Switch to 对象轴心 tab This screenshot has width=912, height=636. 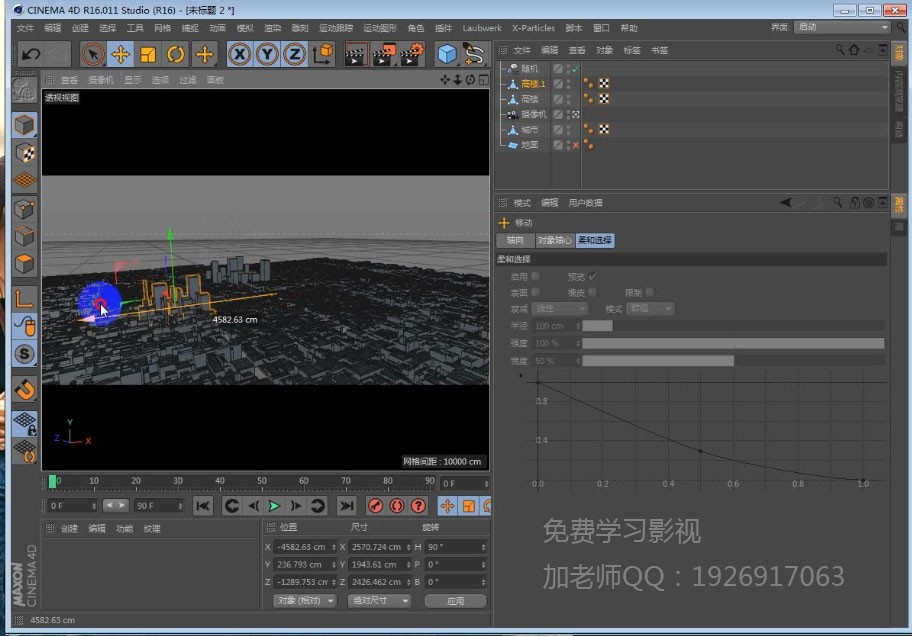click(554, 240)
